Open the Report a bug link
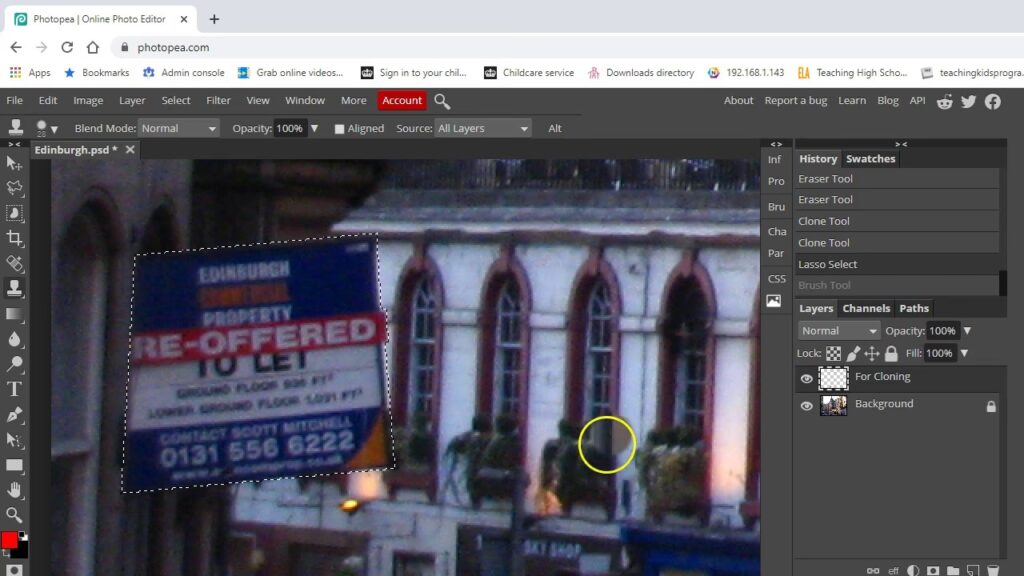The image size is (1024, 576). pyautogui.click(x=795, y=101)
